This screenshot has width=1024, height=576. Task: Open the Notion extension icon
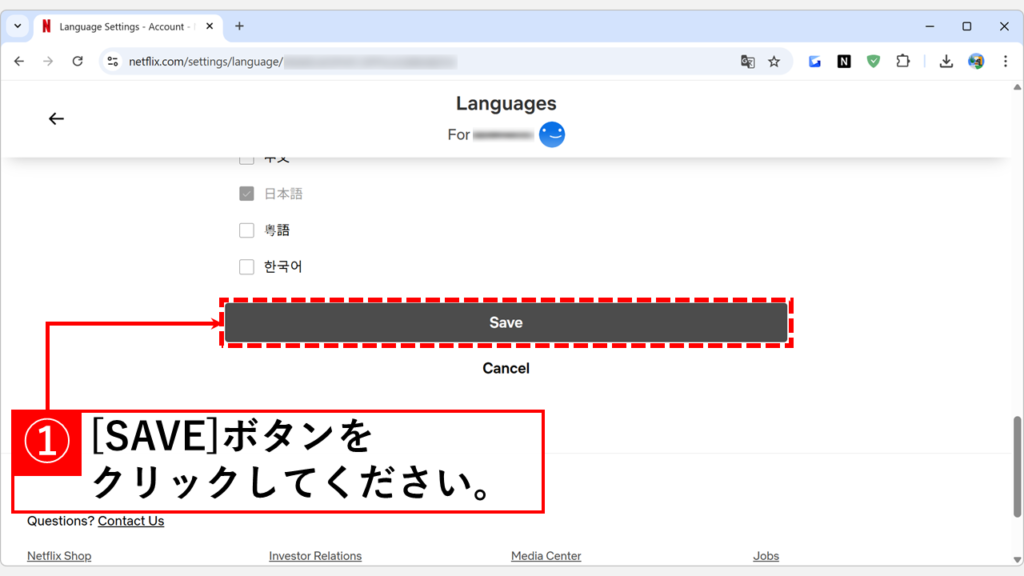click(x=844, y=61)
